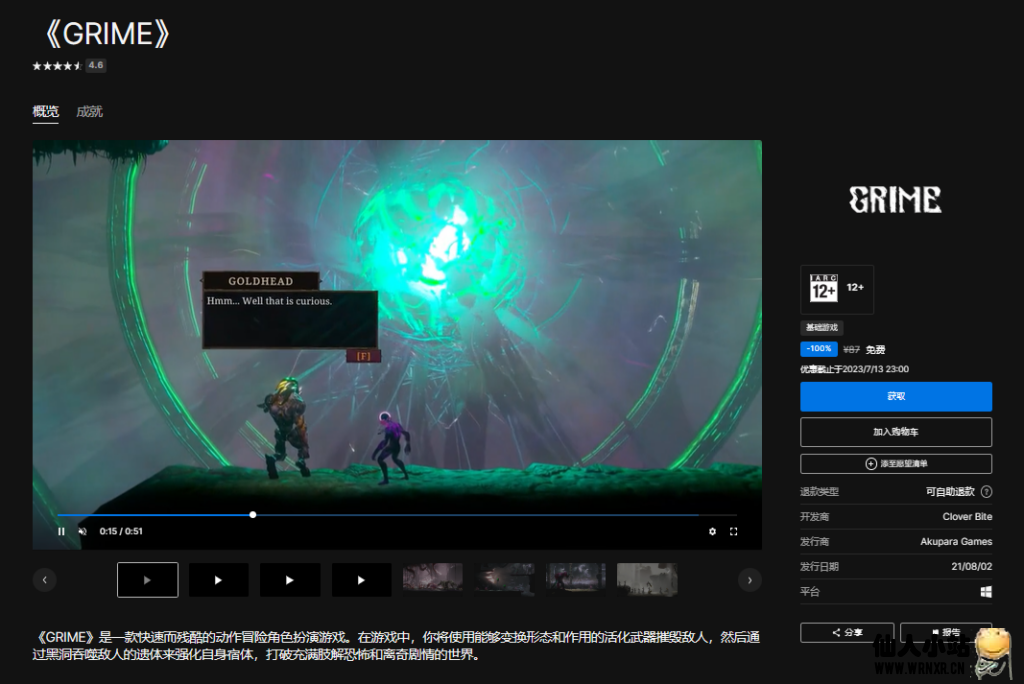Open the first screenshot thumbnail
The height and width of the screenshot is (684, 1024).
click(x=432, y=579)
